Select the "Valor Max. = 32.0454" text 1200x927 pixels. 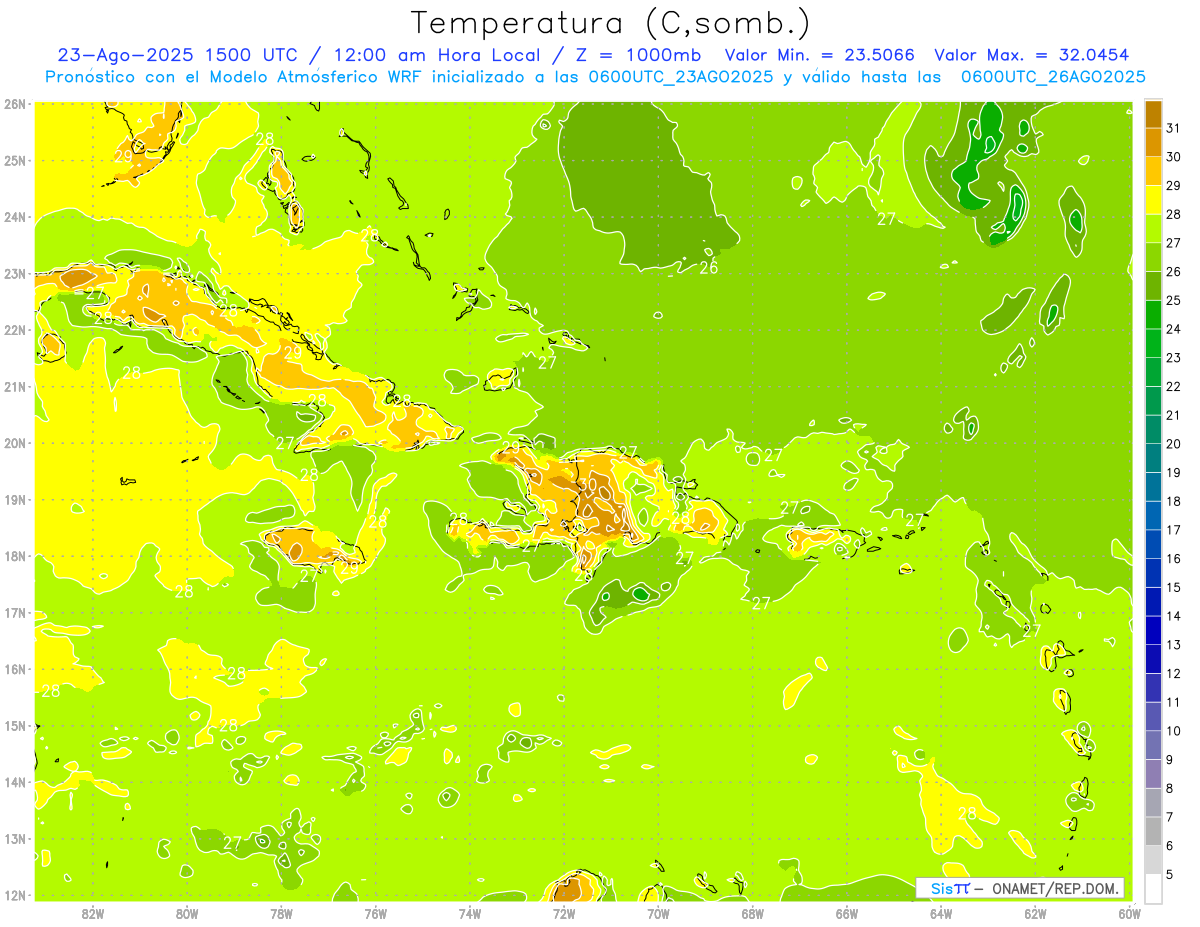coord(1031,55)
